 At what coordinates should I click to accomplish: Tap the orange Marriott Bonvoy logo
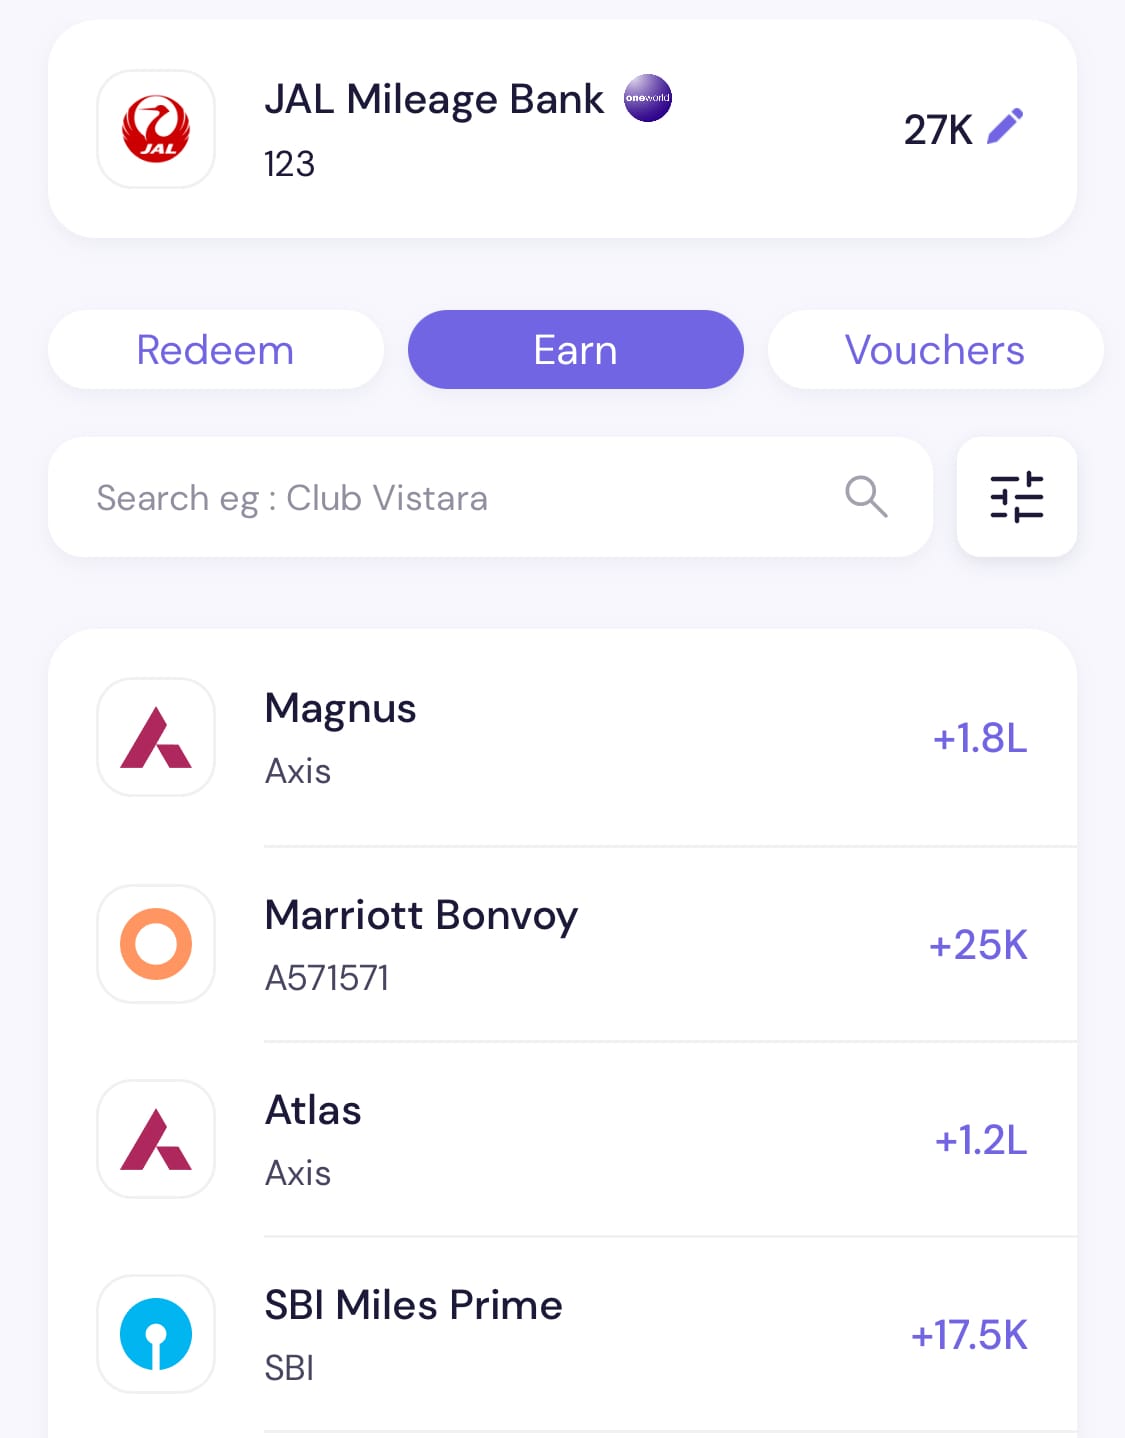pos(156,944)
